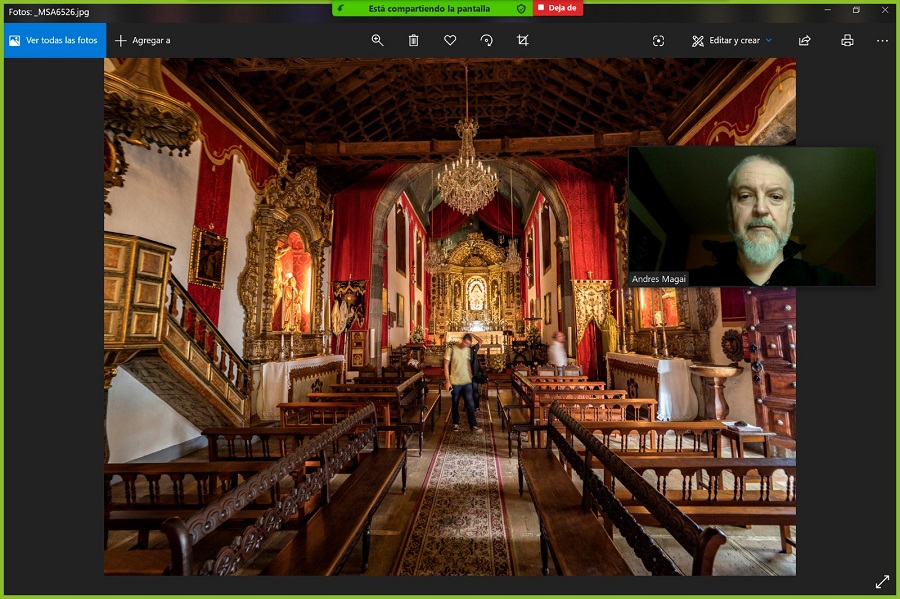Open the more options ellipsis menu
The height and width of the screenshot is (599, 900).
click(882, 40)
